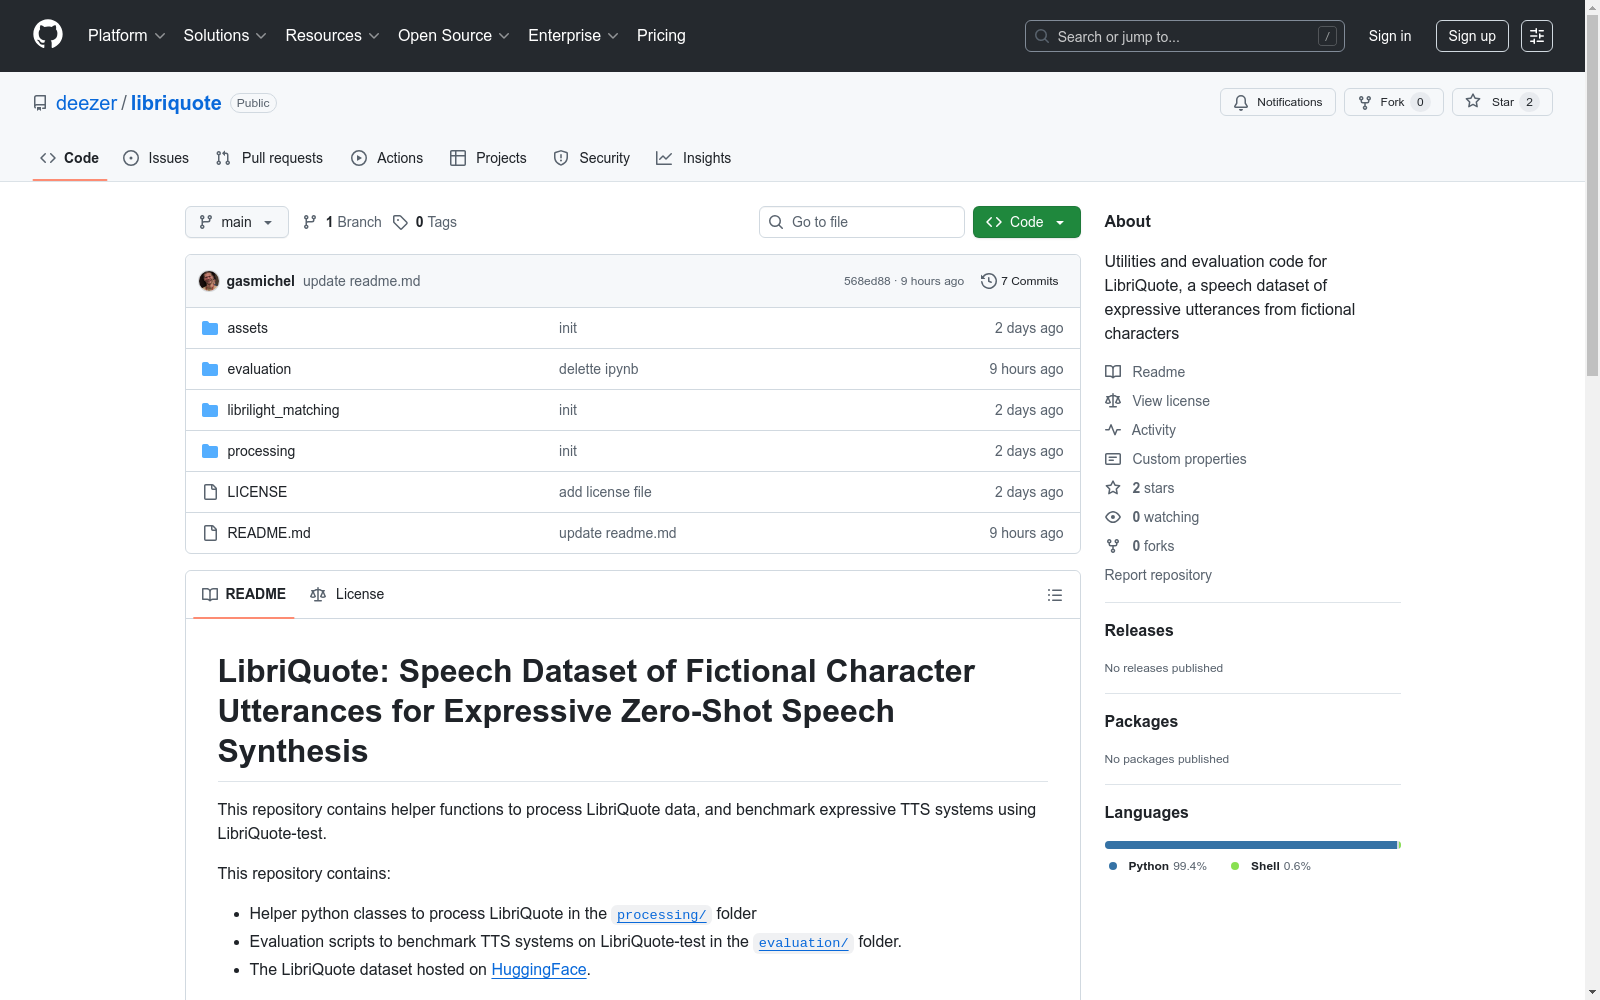Select the README tab in file viewer
Screen dimensions: 1600x1000
244,594
